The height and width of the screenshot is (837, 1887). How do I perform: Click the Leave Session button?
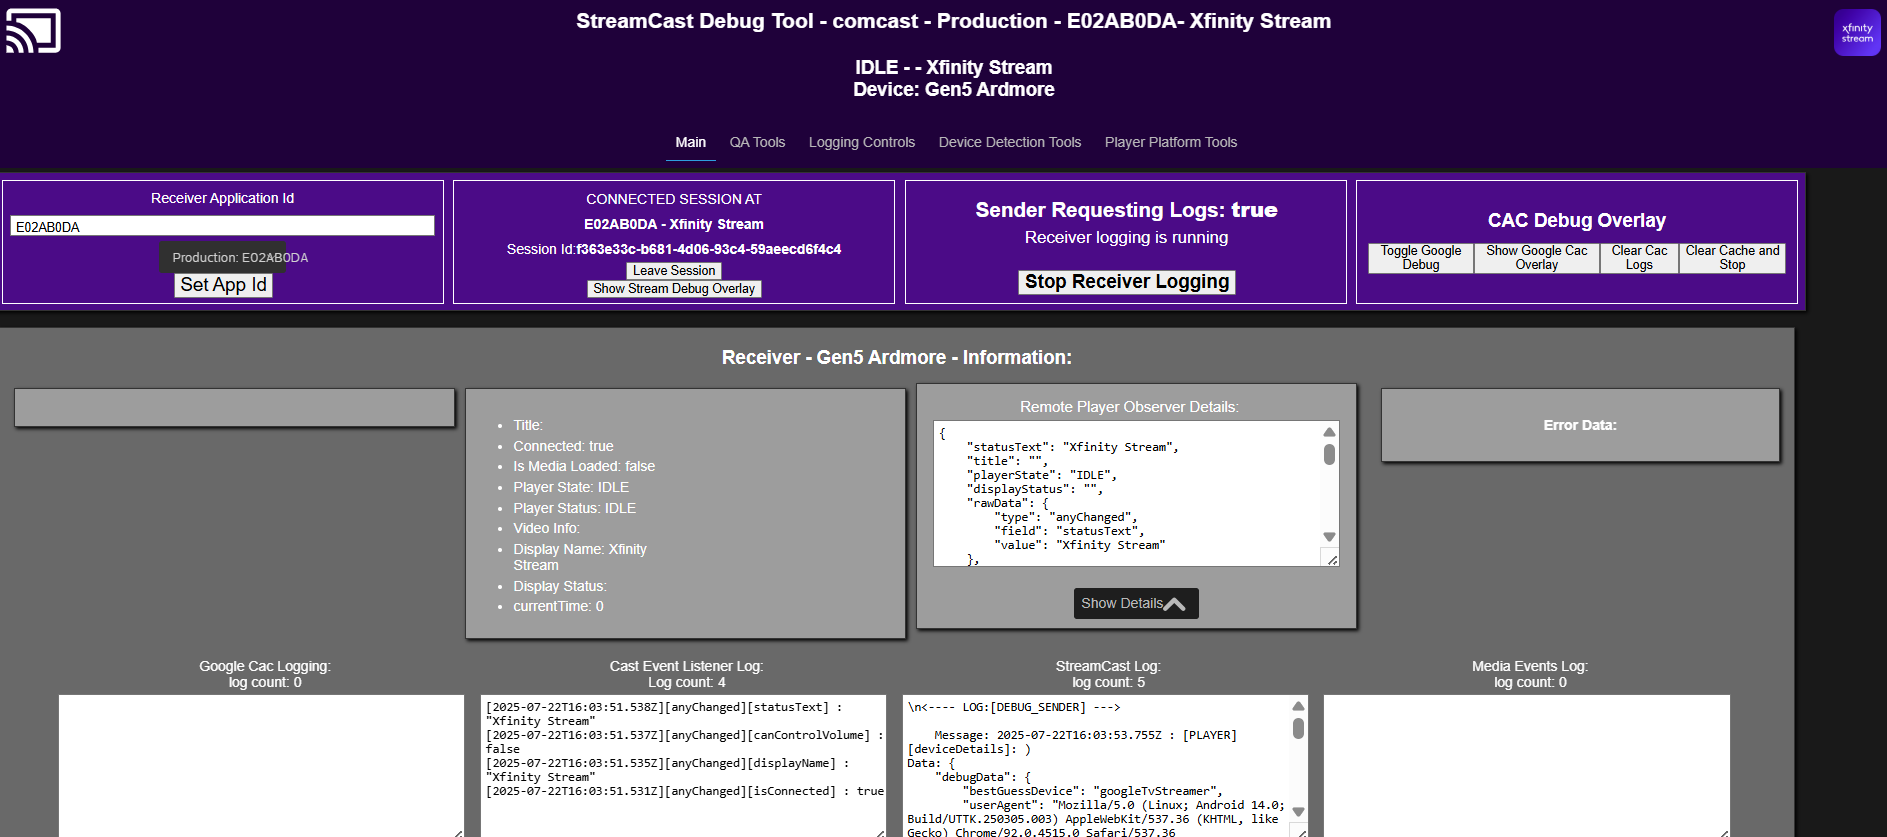tap(674, 271)
